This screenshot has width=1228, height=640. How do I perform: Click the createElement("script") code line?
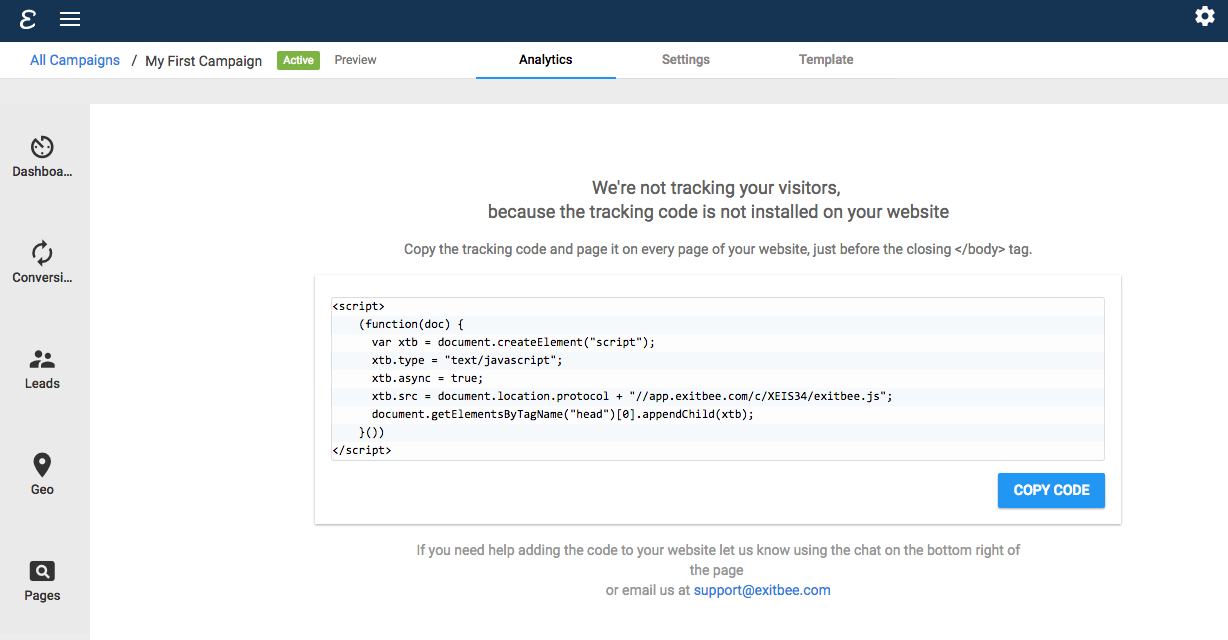tap(513, 342)
